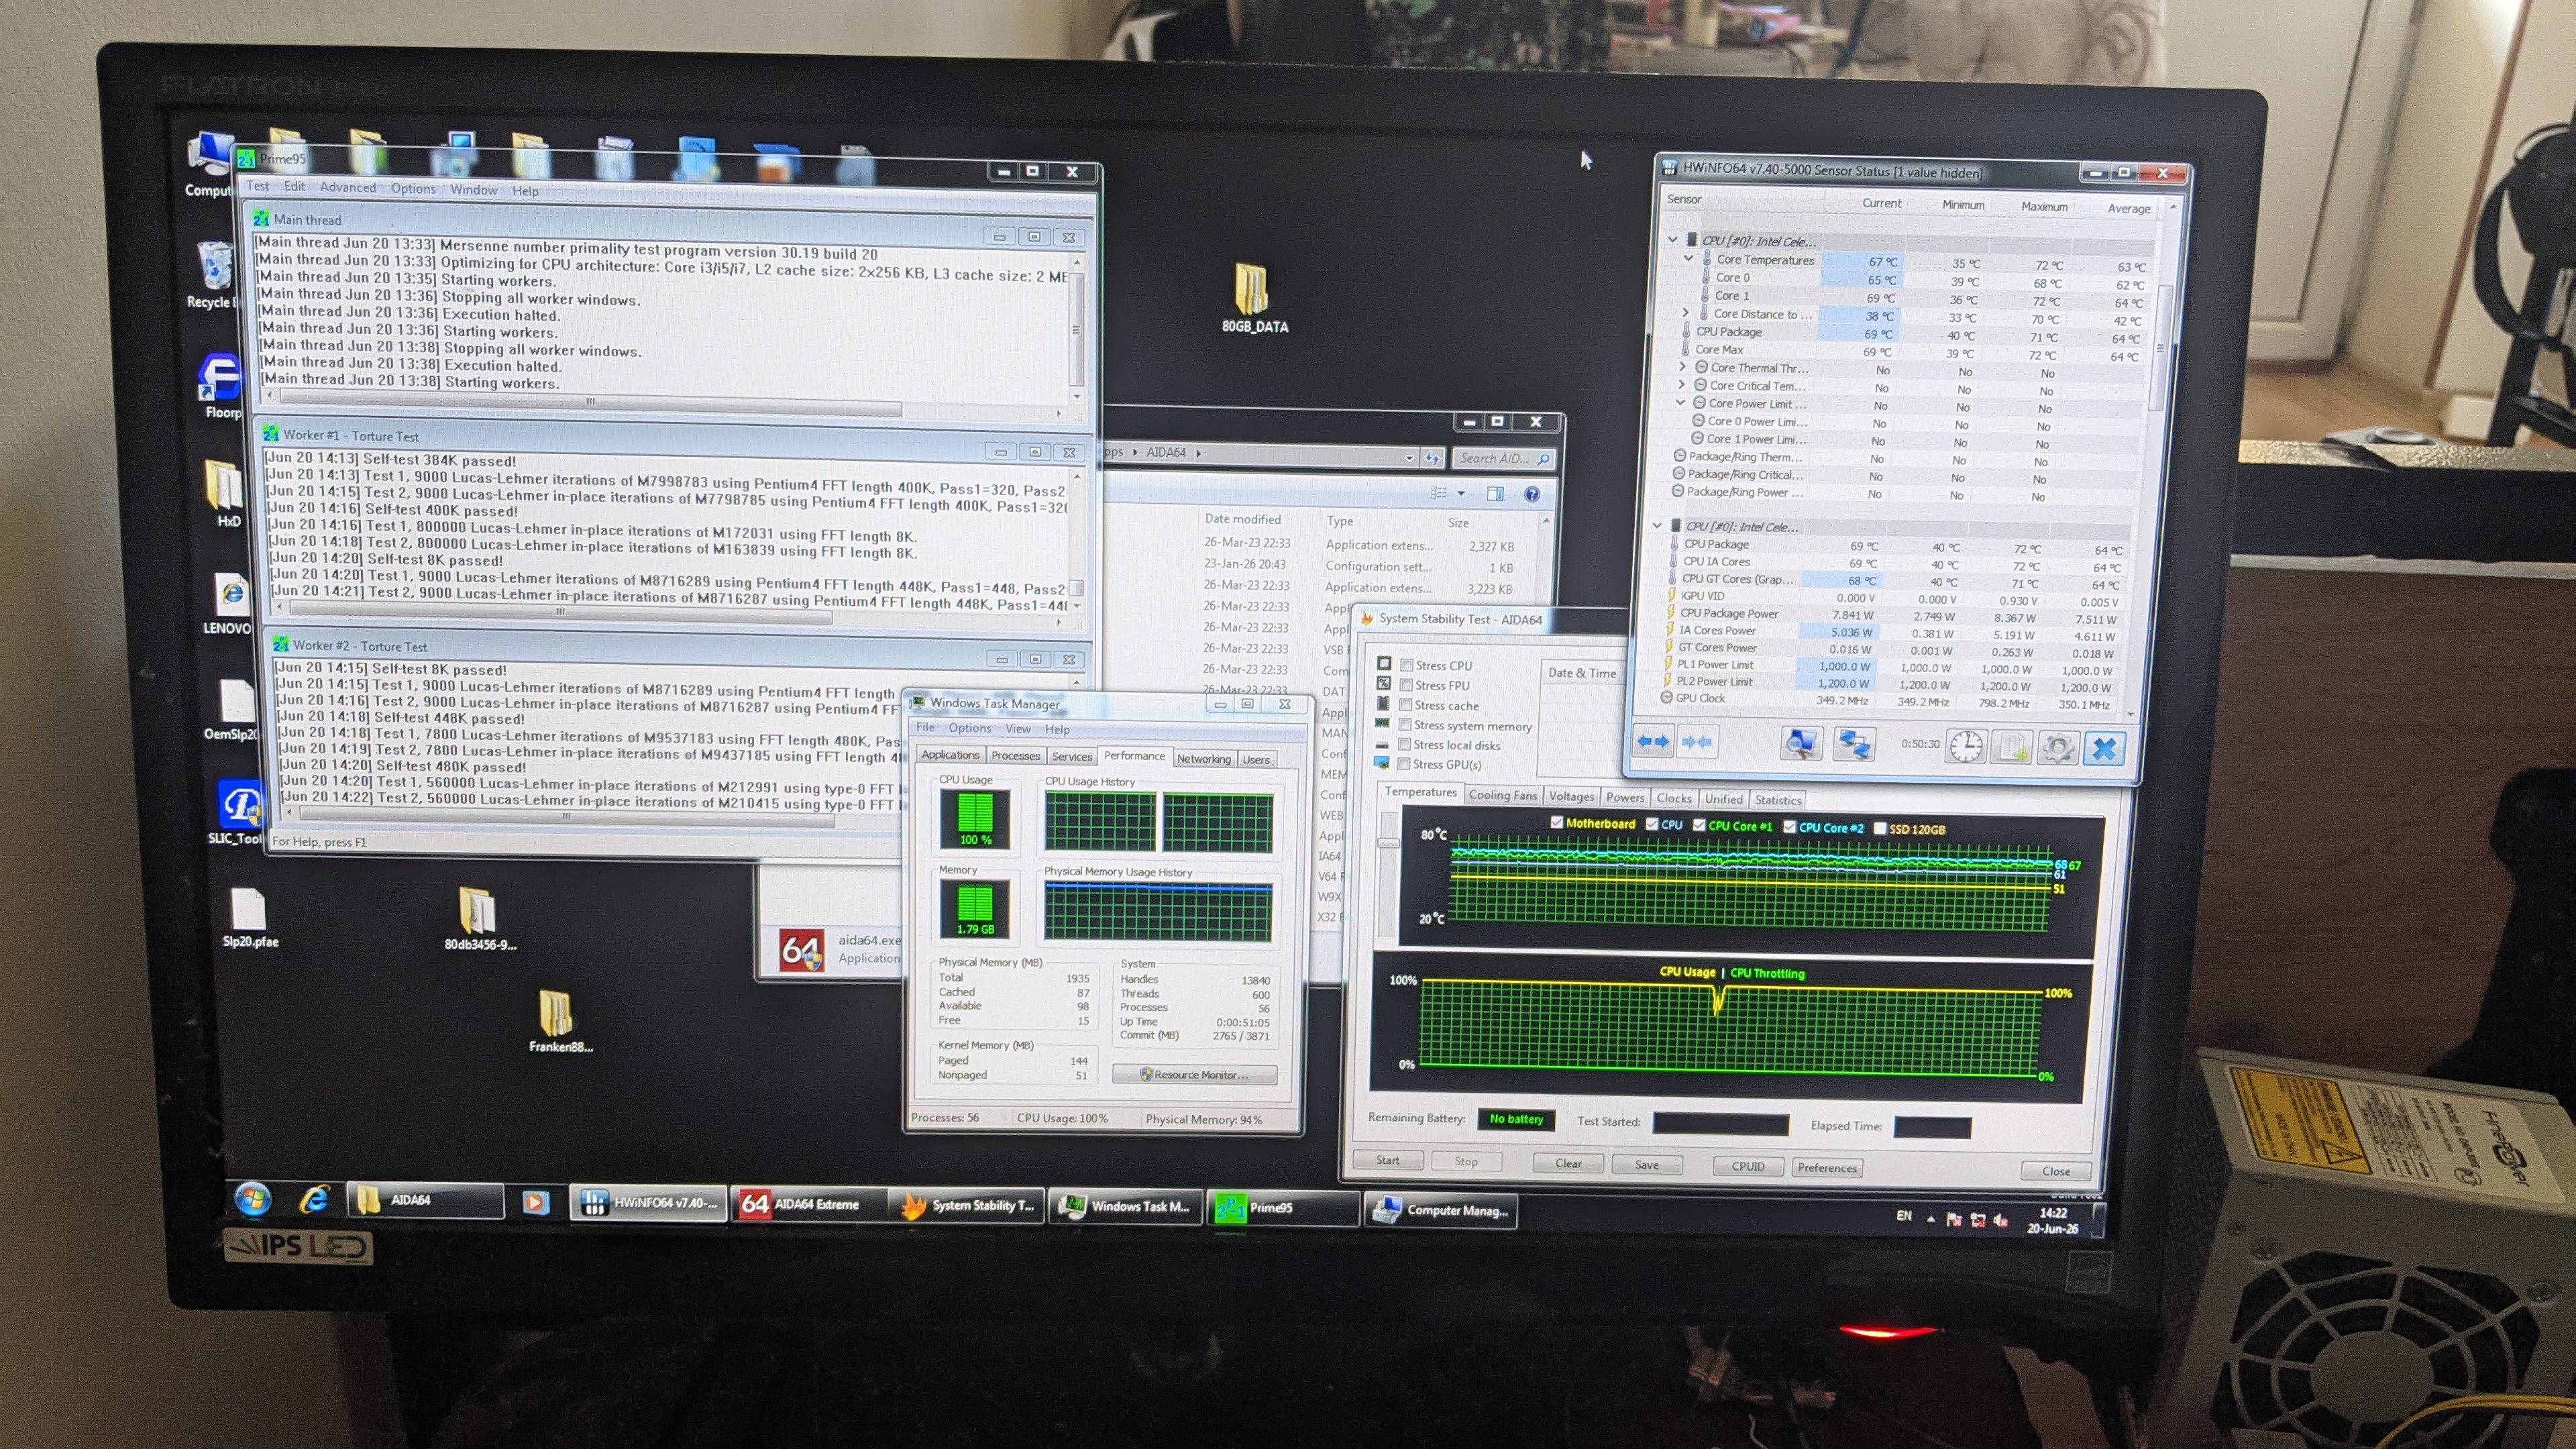Enable the Stress FPU checkbox

click(1406, 685)
